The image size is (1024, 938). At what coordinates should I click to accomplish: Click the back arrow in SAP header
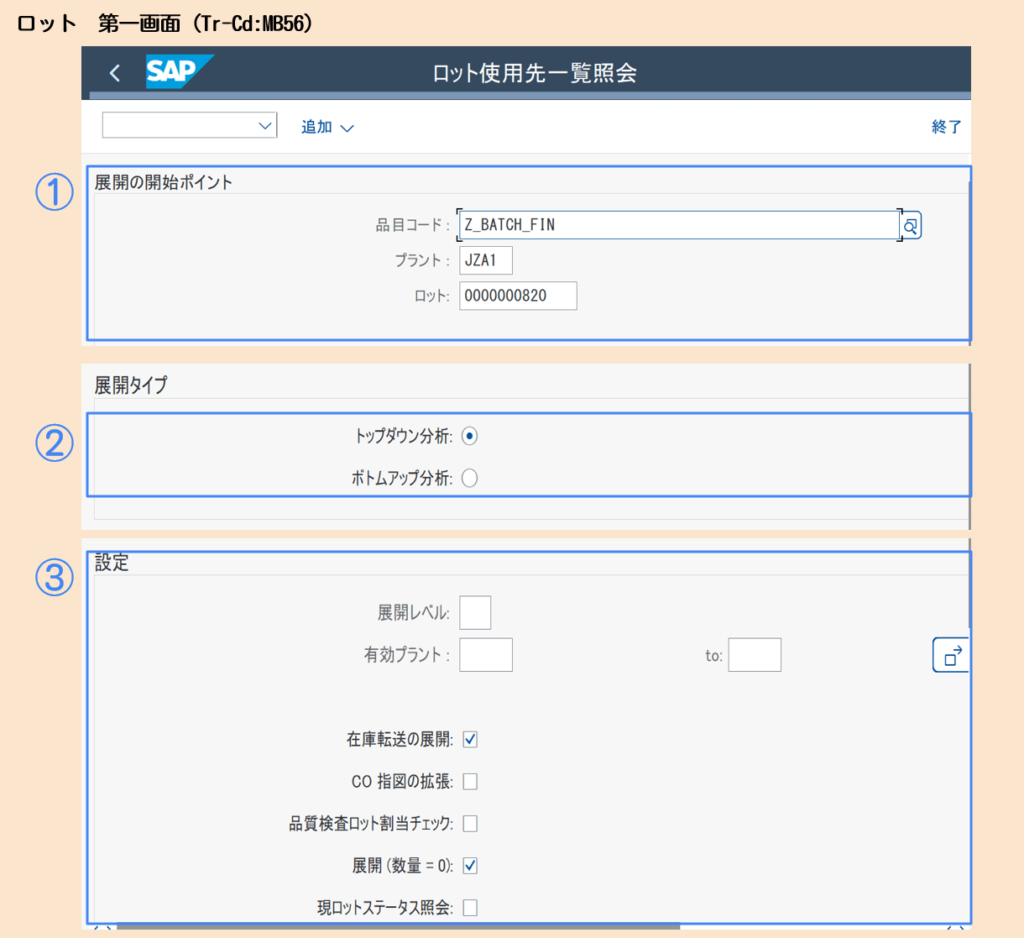[x=115, y=73]
